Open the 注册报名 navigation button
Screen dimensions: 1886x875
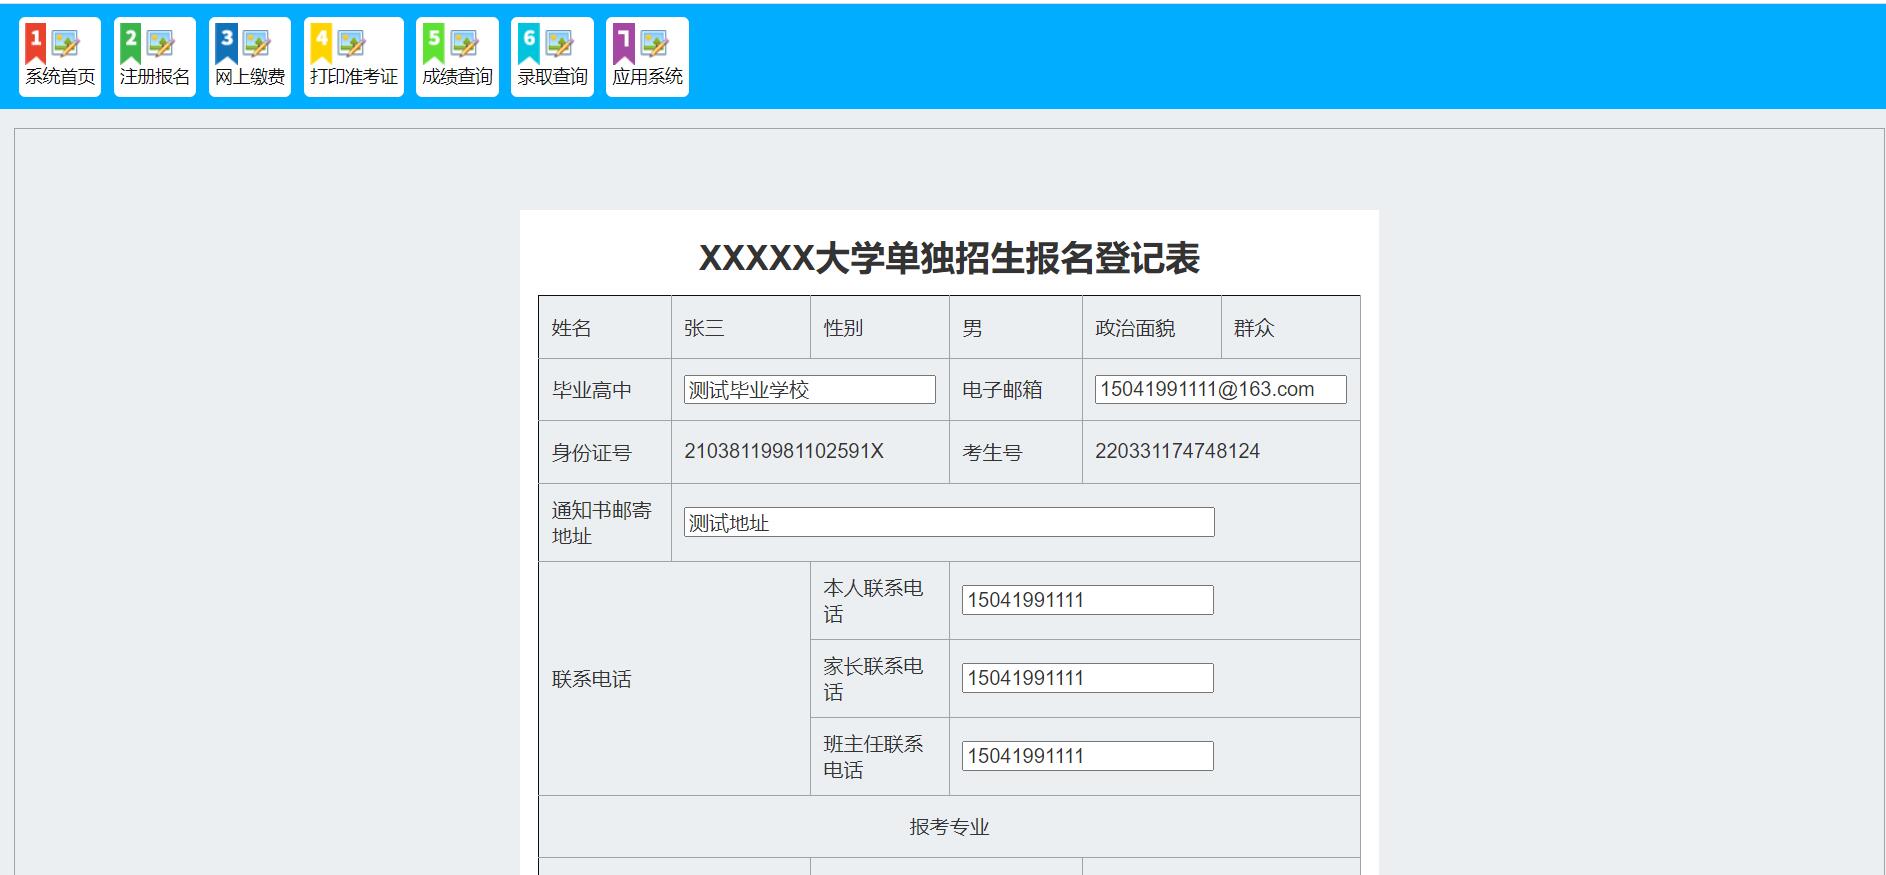[155, 57]
